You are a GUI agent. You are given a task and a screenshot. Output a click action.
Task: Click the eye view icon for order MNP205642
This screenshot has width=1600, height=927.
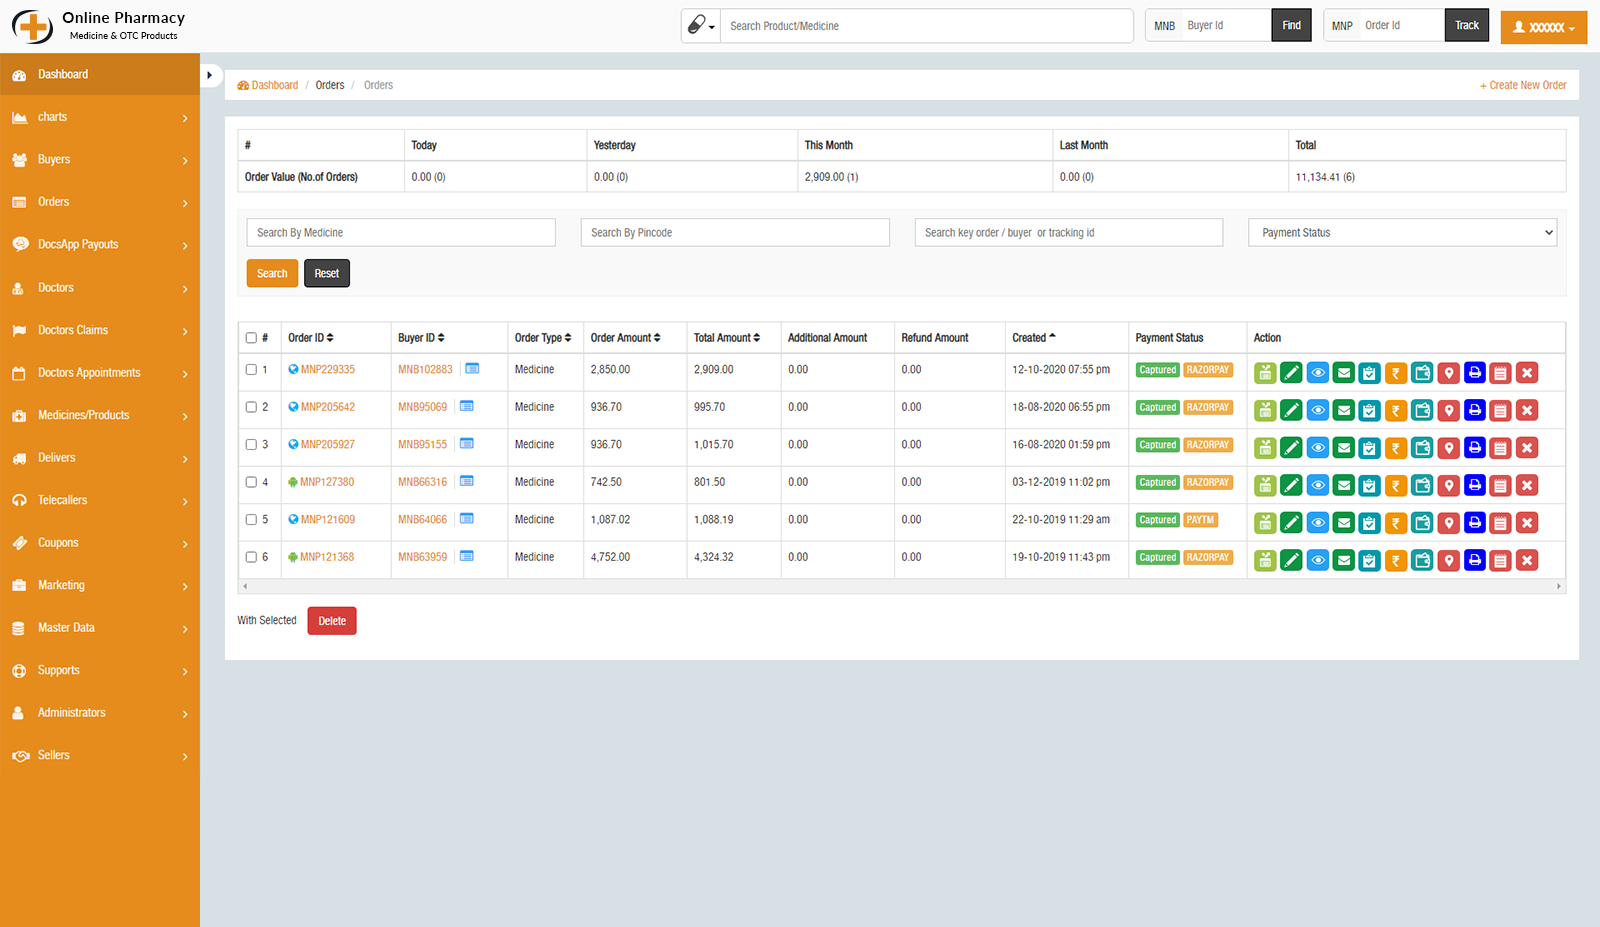[x=1318, y=410]
